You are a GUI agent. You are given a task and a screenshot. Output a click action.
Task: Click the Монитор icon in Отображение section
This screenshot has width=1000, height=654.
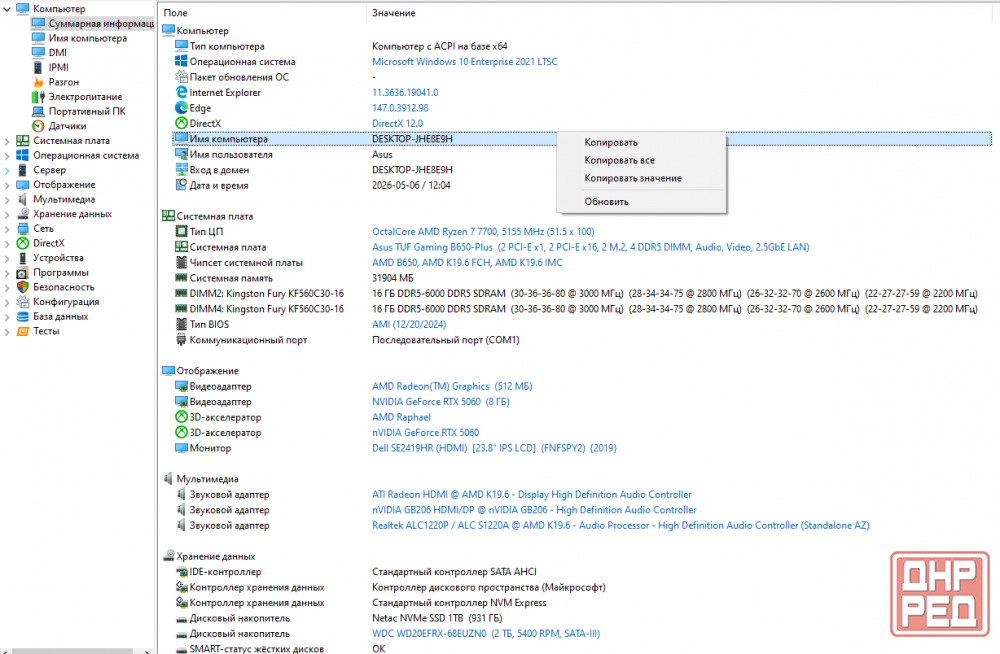click(181, 448)
